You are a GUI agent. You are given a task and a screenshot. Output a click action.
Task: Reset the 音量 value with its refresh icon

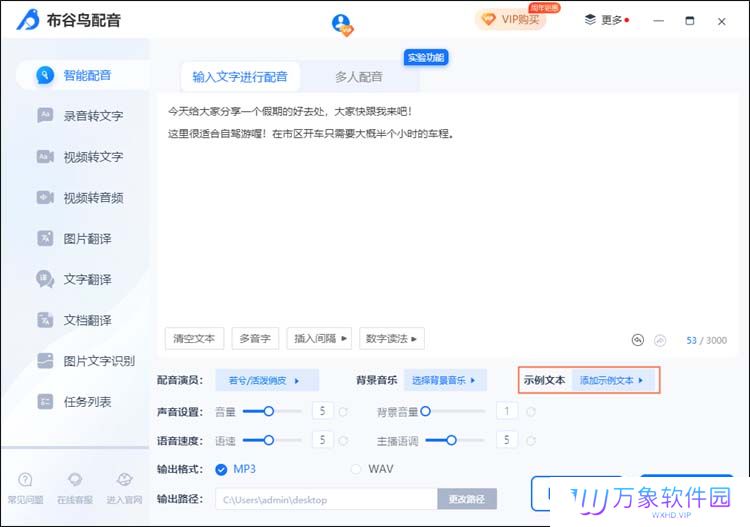343,412
